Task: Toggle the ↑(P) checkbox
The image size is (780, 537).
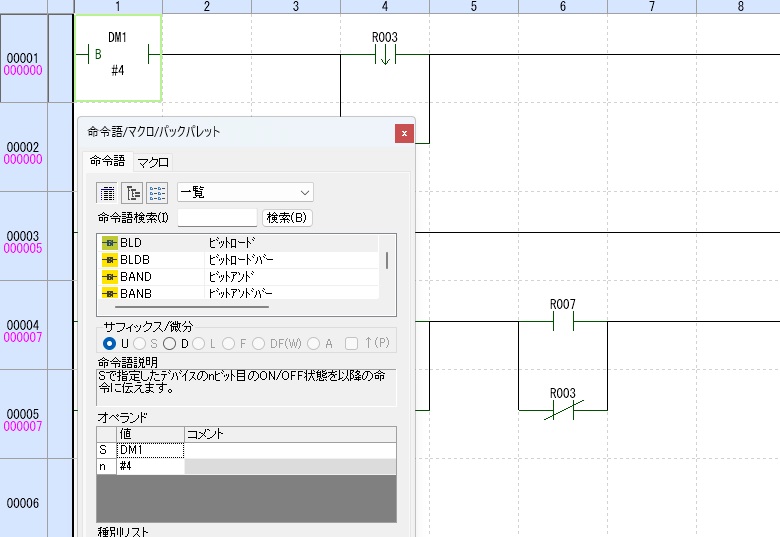Action: (x=351, y=343)
